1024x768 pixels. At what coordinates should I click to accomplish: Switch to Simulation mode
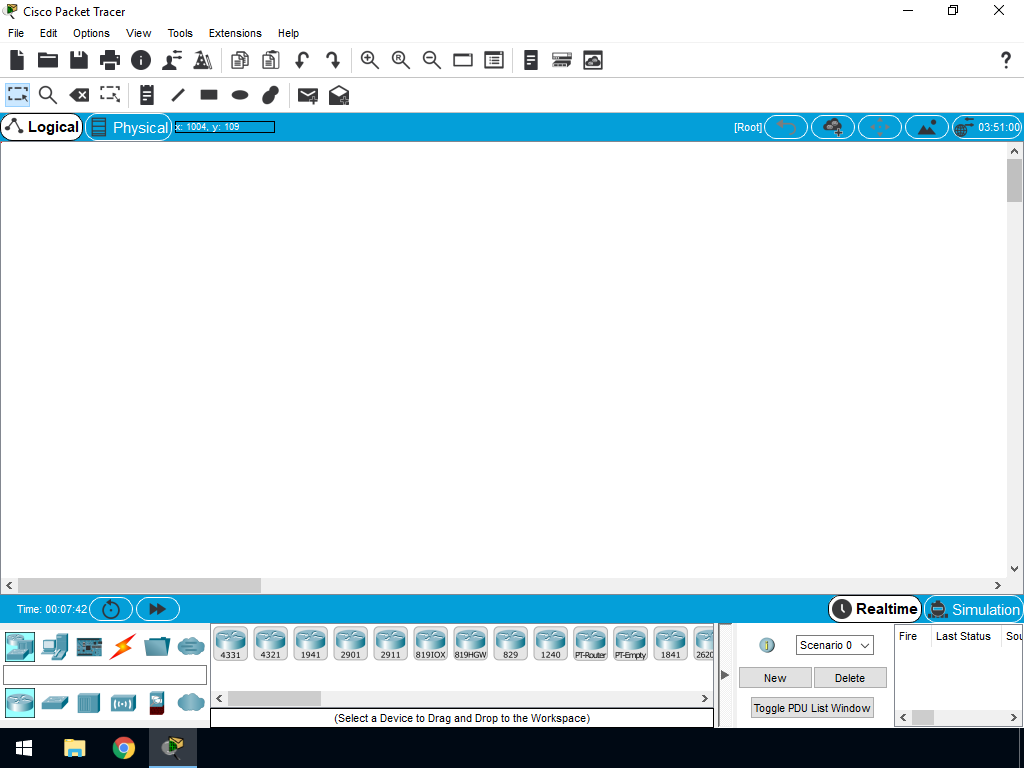point(973,609)
